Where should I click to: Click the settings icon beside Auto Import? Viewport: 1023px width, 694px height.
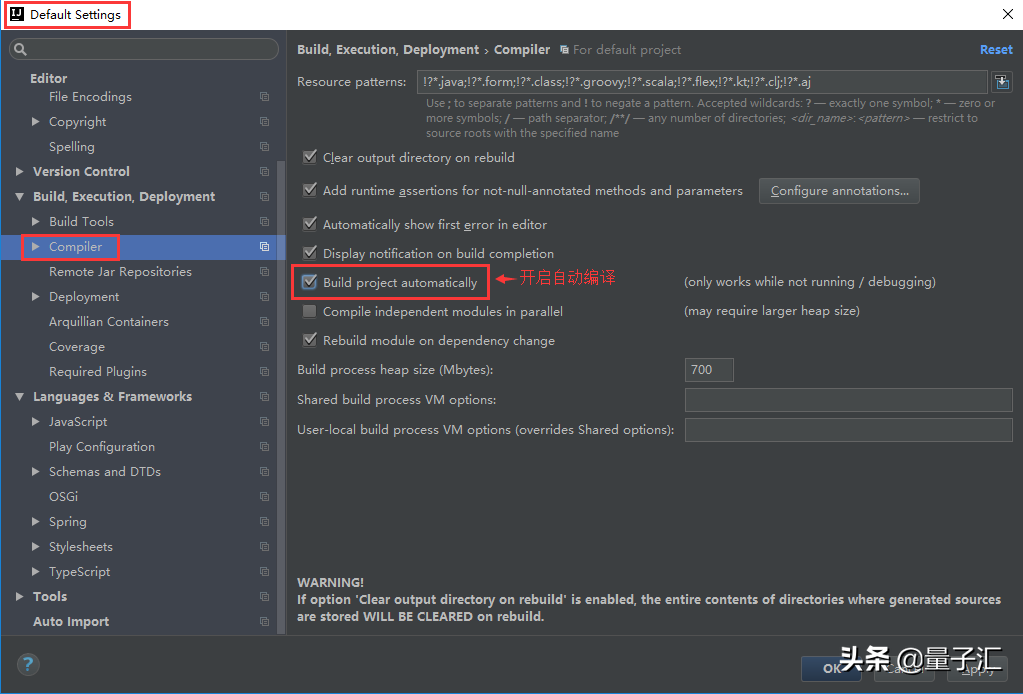[x=263, y=621]
